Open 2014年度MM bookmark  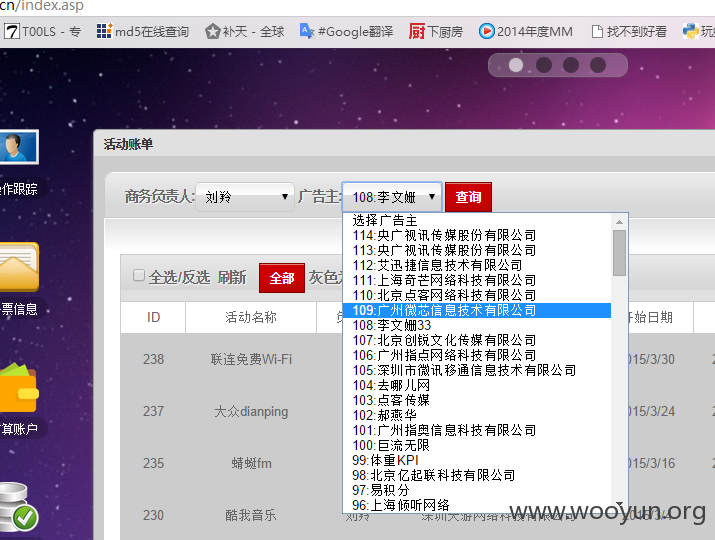526,31
